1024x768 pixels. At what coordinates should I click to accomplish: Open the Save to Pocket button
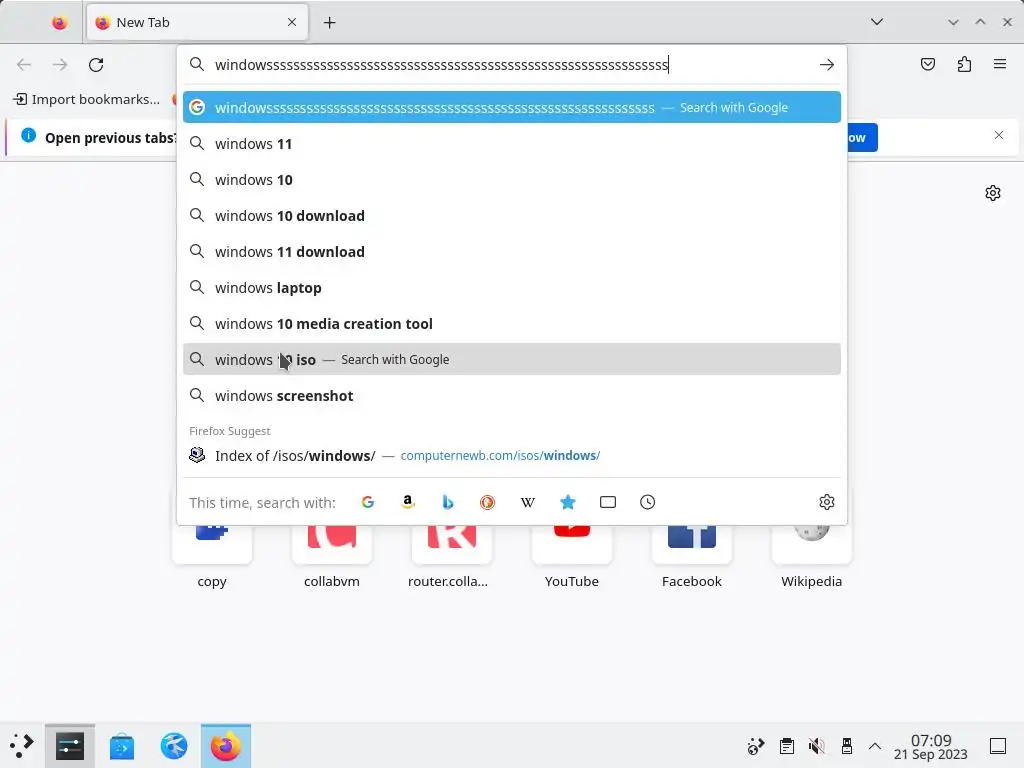coord(928,64)
